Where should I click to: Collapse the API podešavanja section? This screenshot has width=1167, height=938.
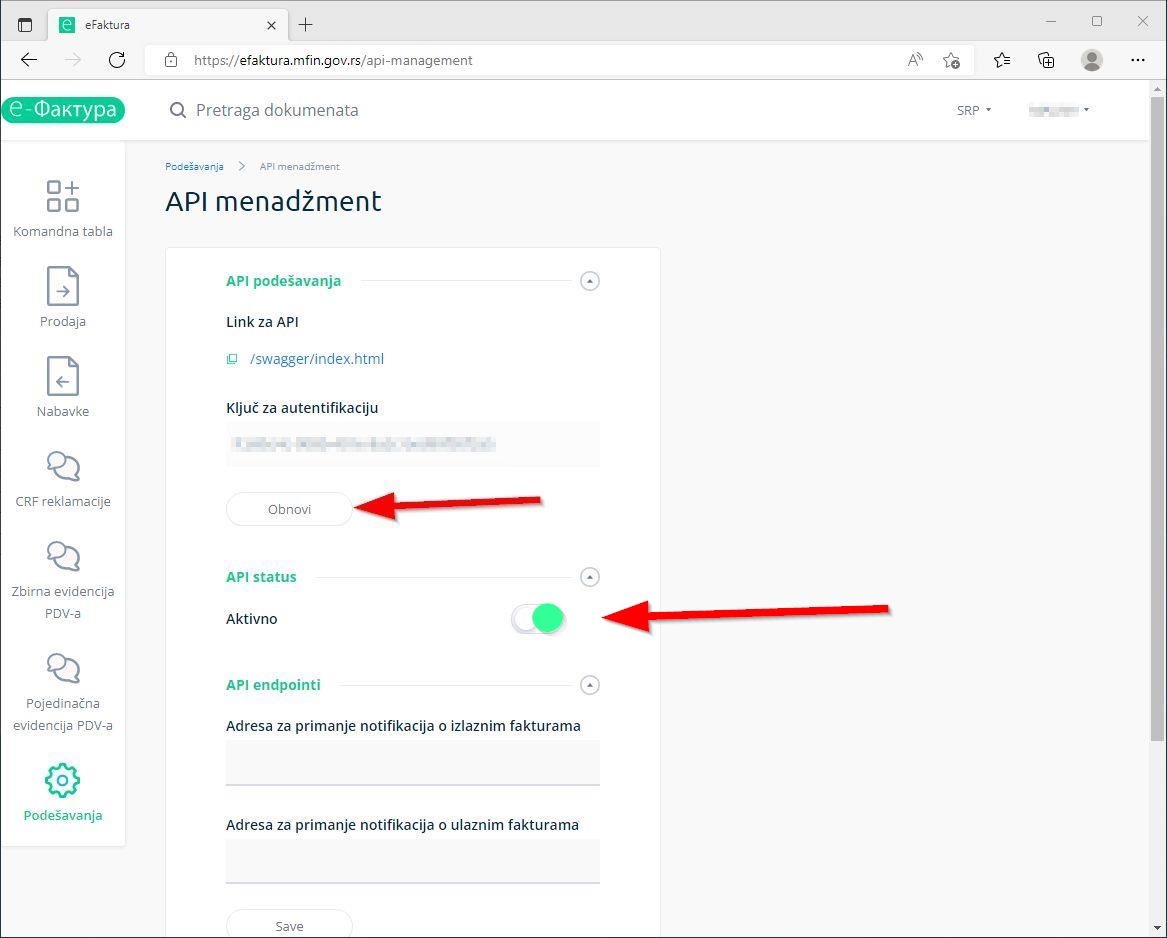tap(590, 281)
